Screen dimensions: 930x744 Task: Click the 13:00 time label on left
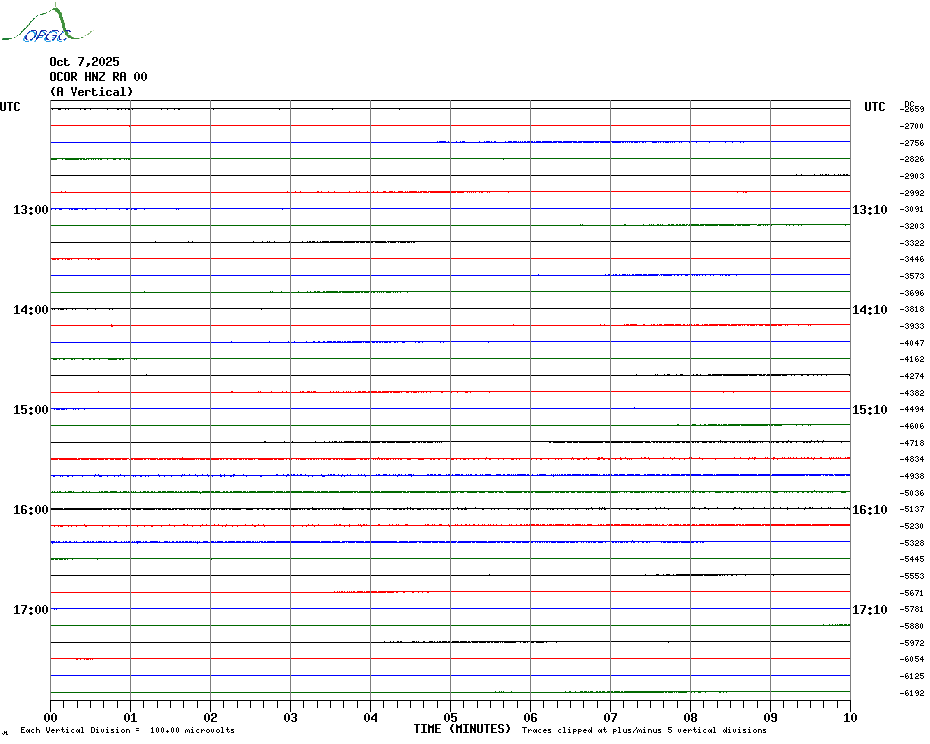[x=30, y=210]
